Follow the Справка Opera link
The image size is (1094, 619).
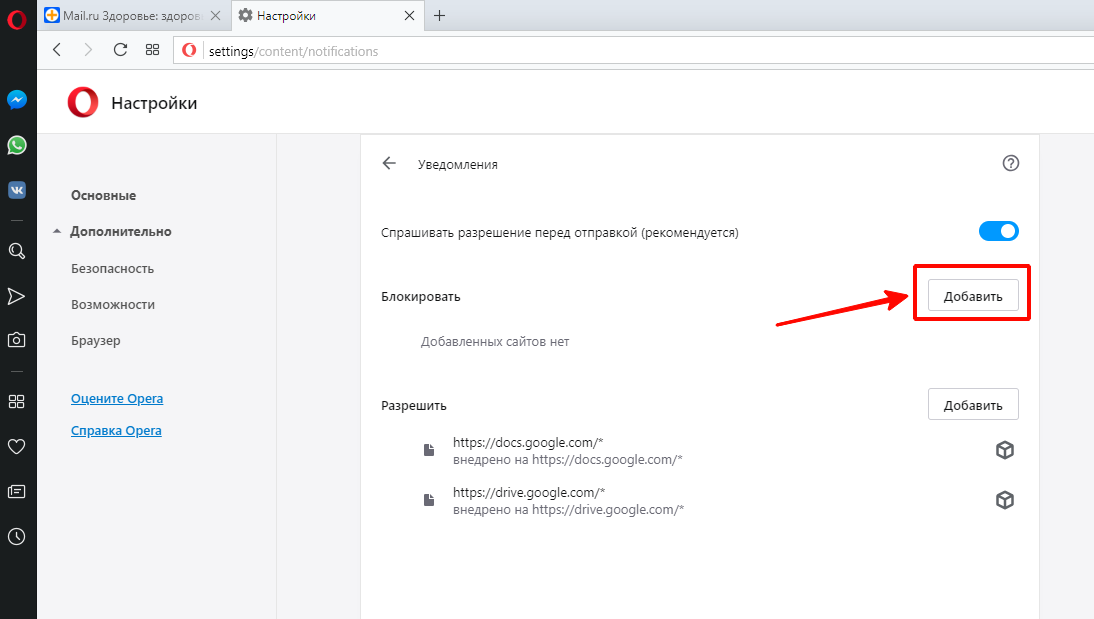116,431
